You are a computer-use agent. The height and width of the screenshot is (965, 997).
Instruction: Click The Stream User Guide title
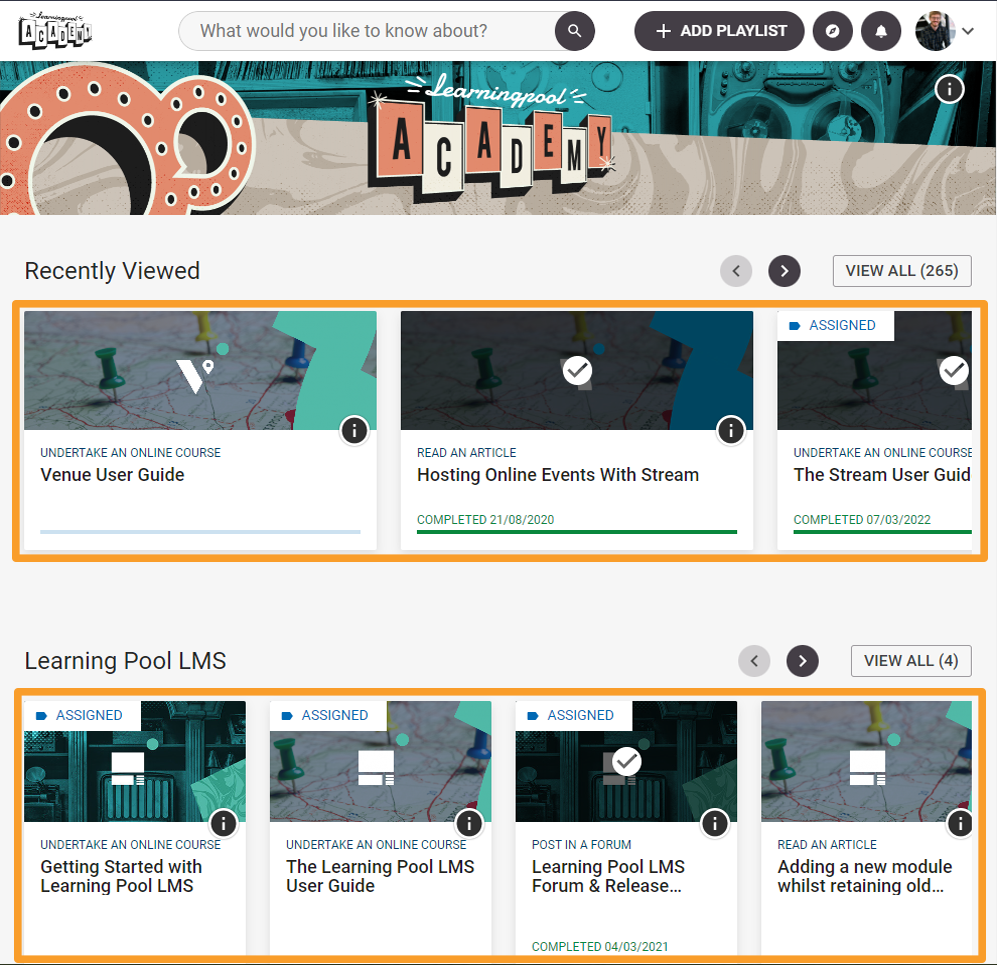coord(882,475)
